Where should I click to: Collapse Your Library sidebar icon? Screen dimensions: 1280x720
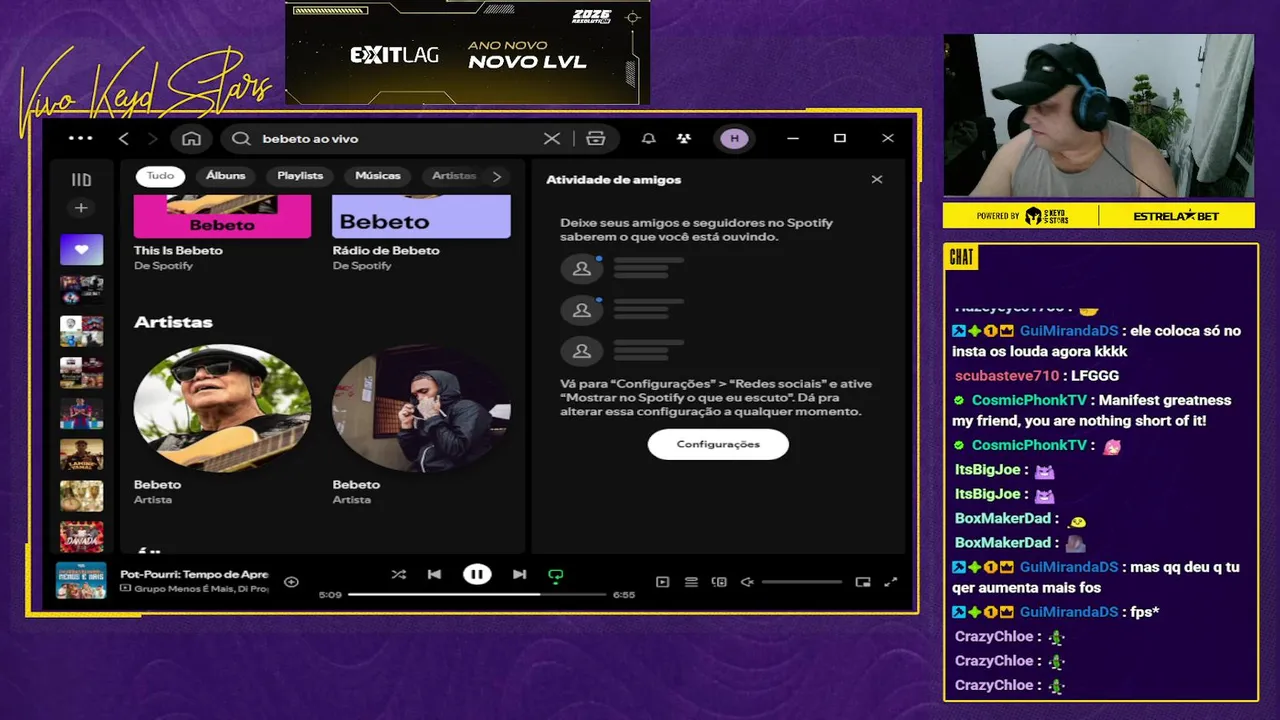(81, 180)
